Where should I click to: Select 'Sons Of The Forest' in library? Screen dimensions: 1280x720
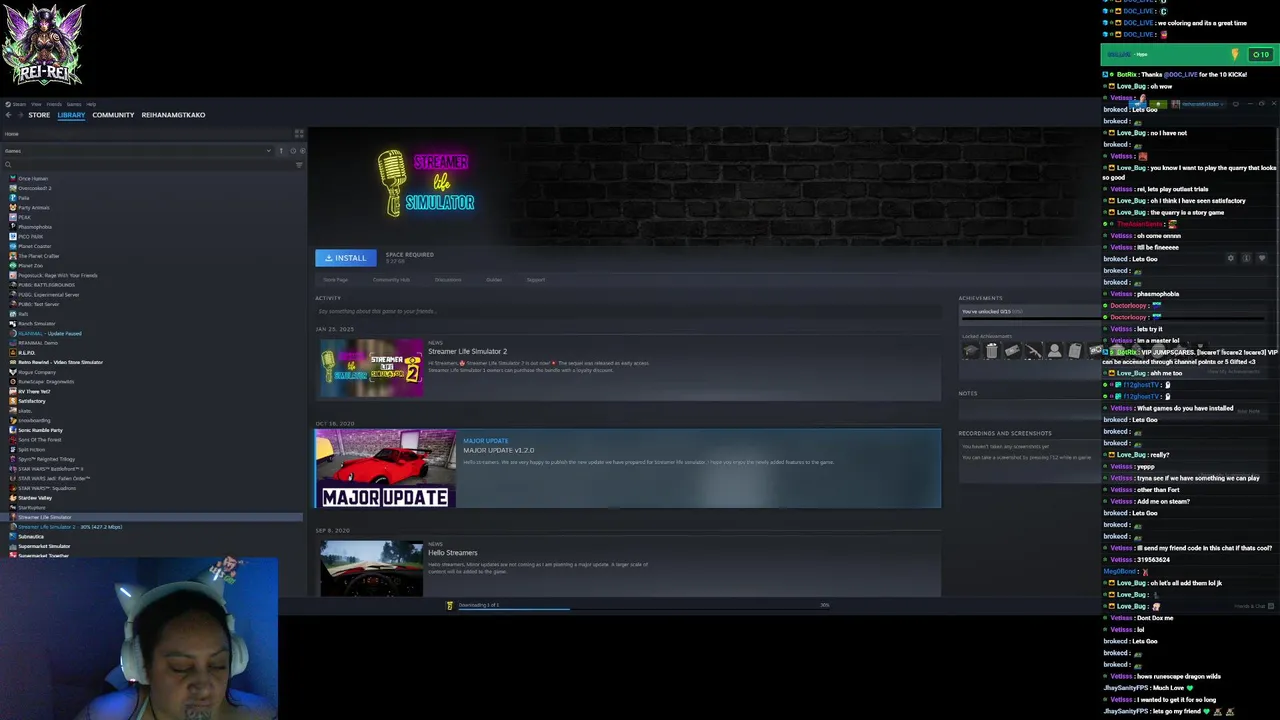pyautogui.click(x=39, y=439)
